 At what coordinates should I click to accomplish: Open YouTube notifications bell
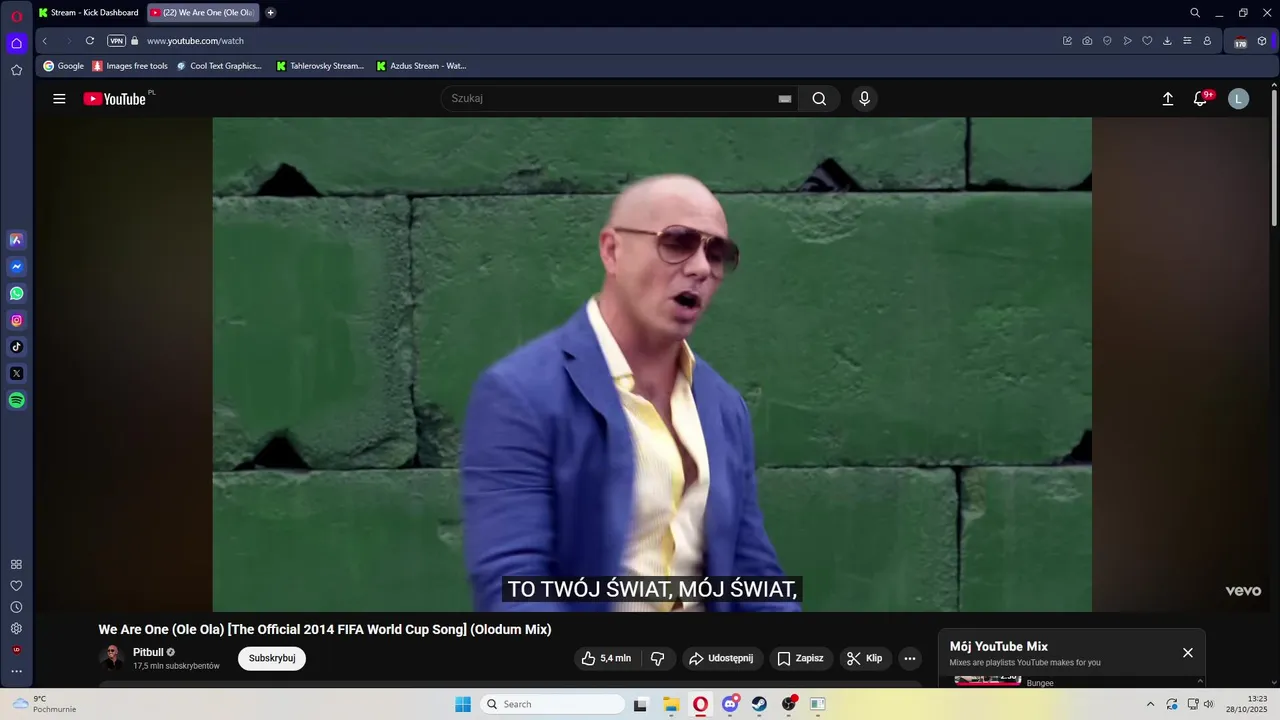tap(1201, 99)
